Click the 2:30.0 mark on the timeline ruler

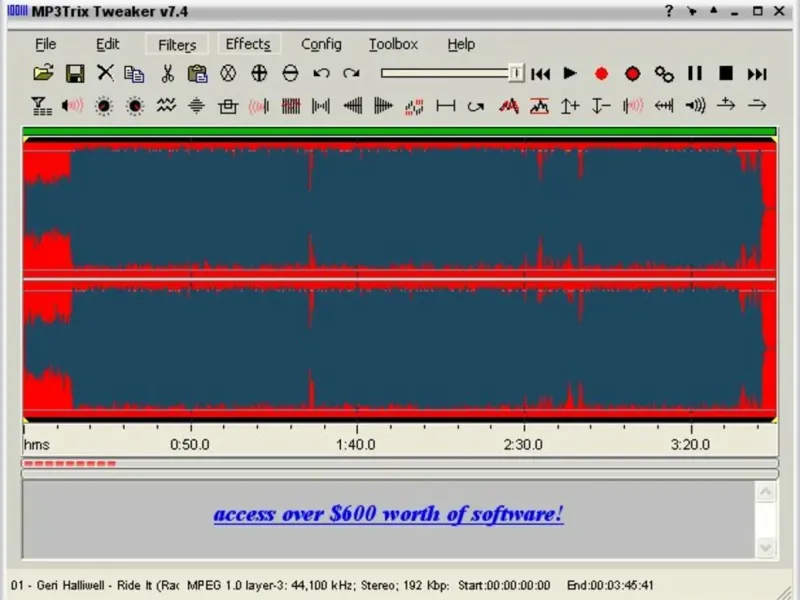click(523, 445)
